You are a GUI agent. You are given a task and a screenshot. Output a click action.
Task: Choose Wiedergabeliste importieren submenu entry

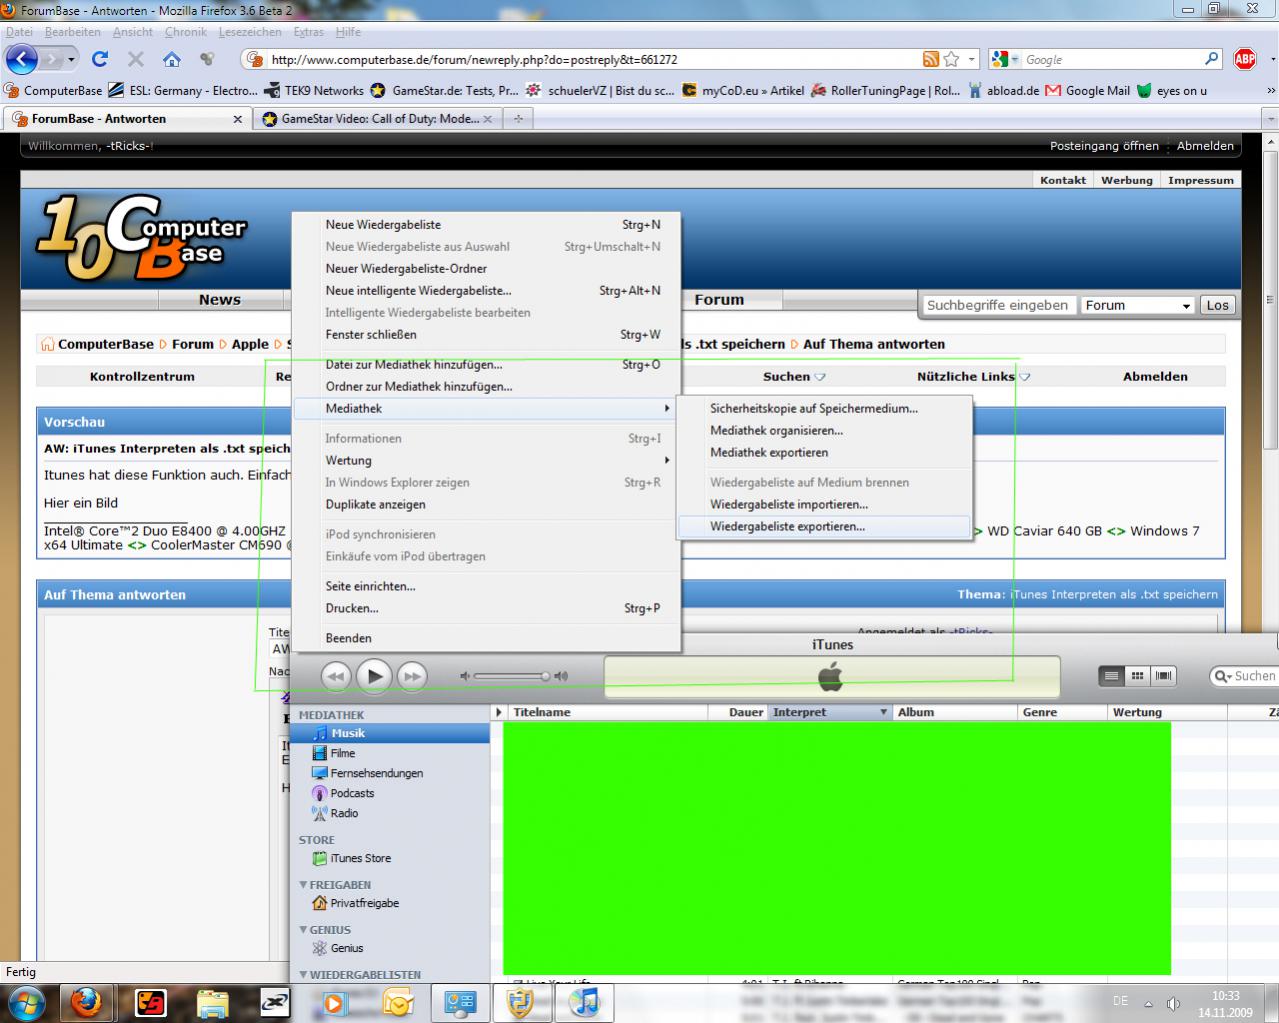(x=824, y=505)
